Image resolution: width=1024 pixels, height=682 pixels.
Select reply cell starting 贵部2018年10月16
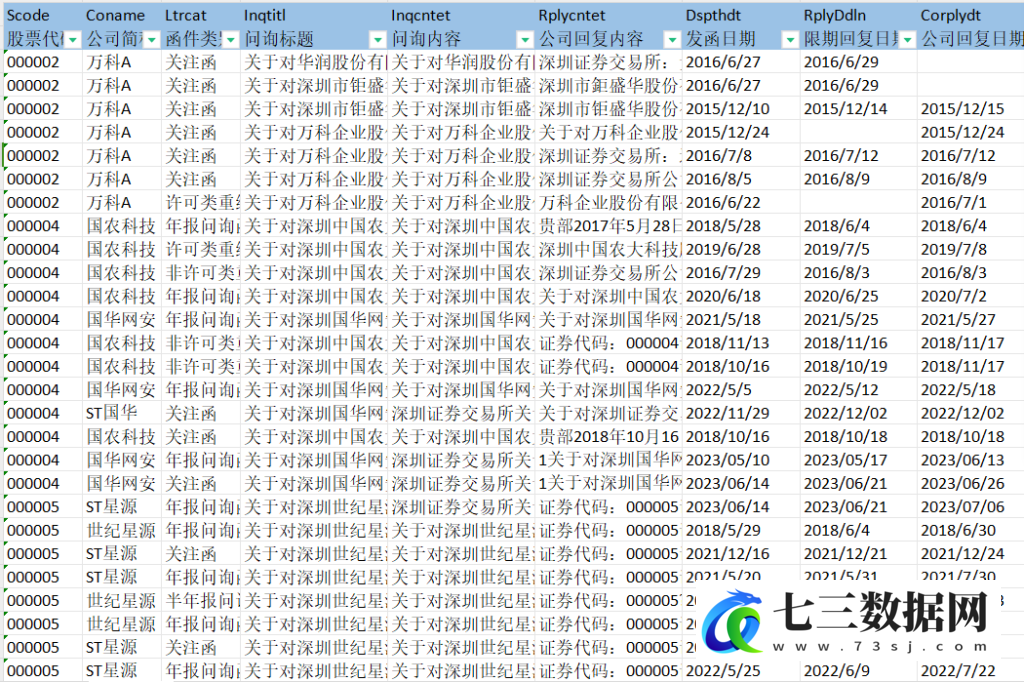click(609, 437)
